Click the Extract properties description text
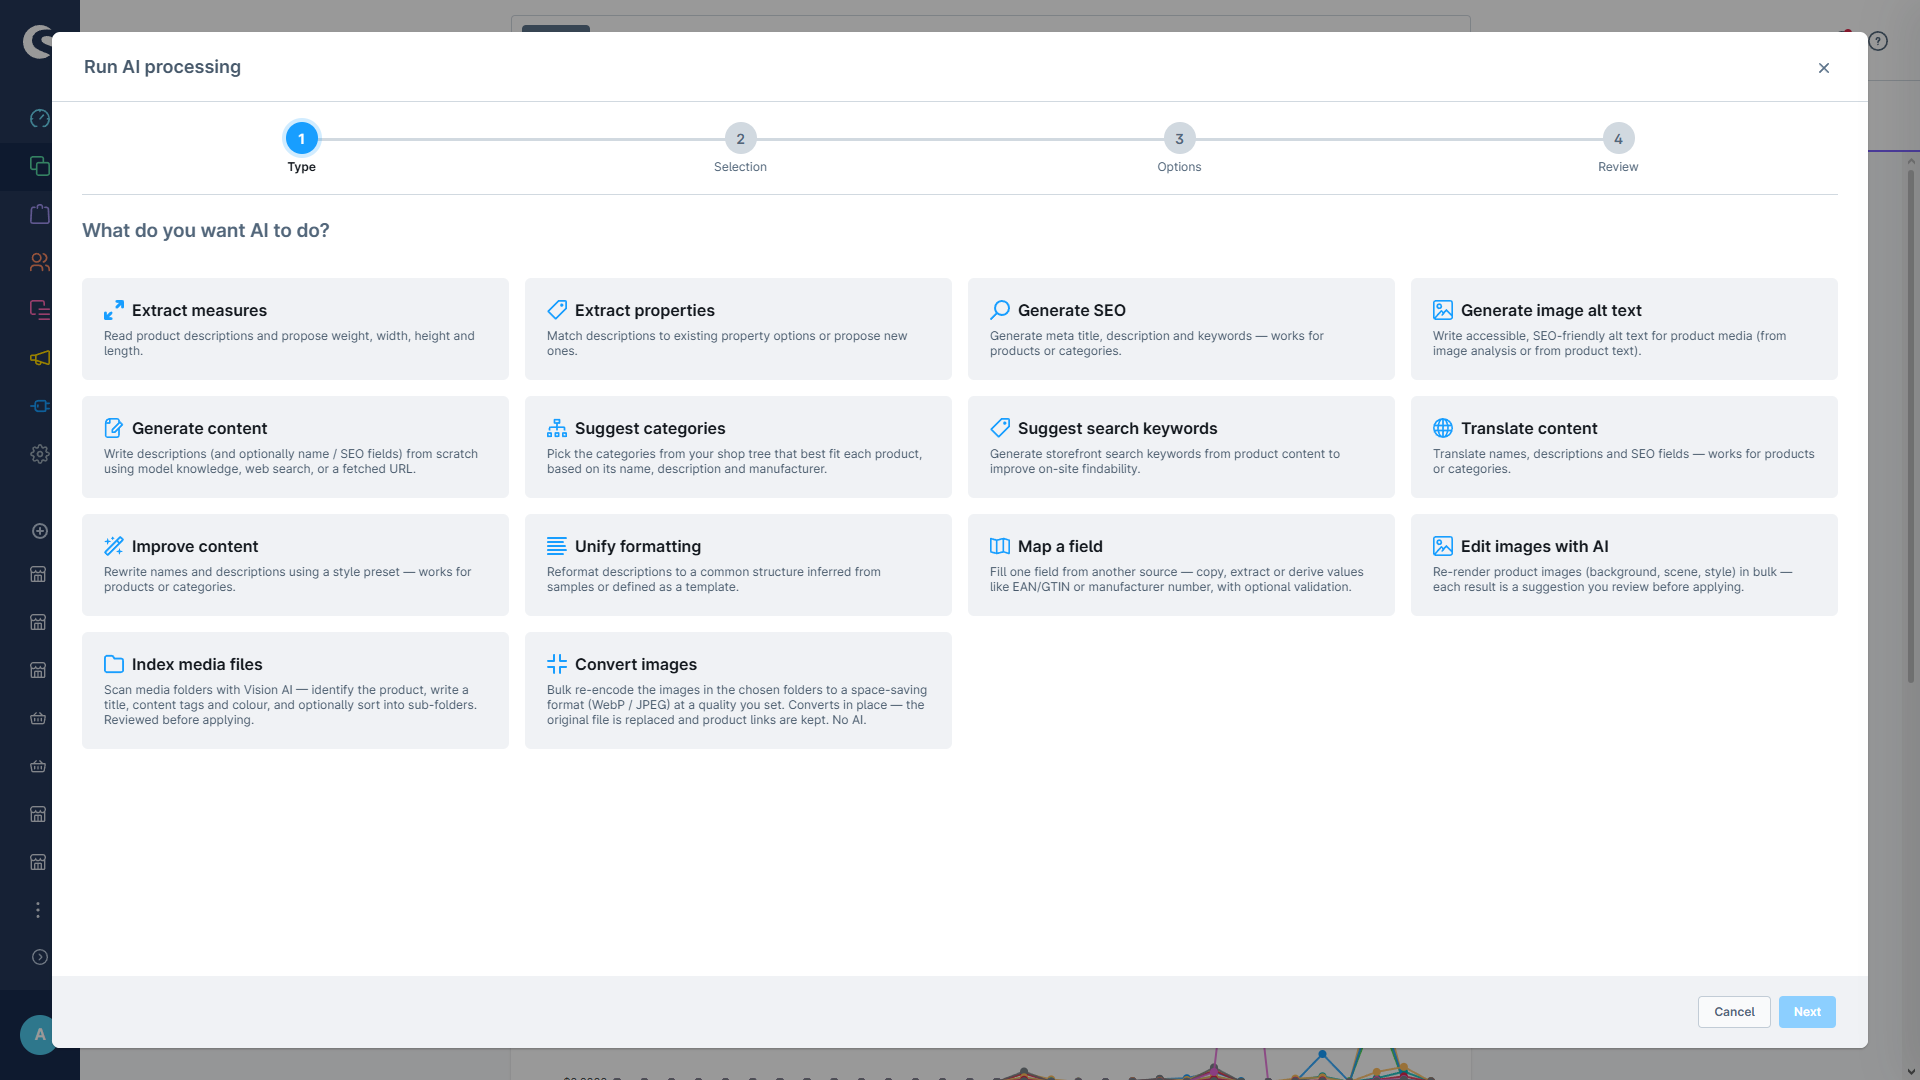This screenshot has width=1920, height=1080. [727, 343]
